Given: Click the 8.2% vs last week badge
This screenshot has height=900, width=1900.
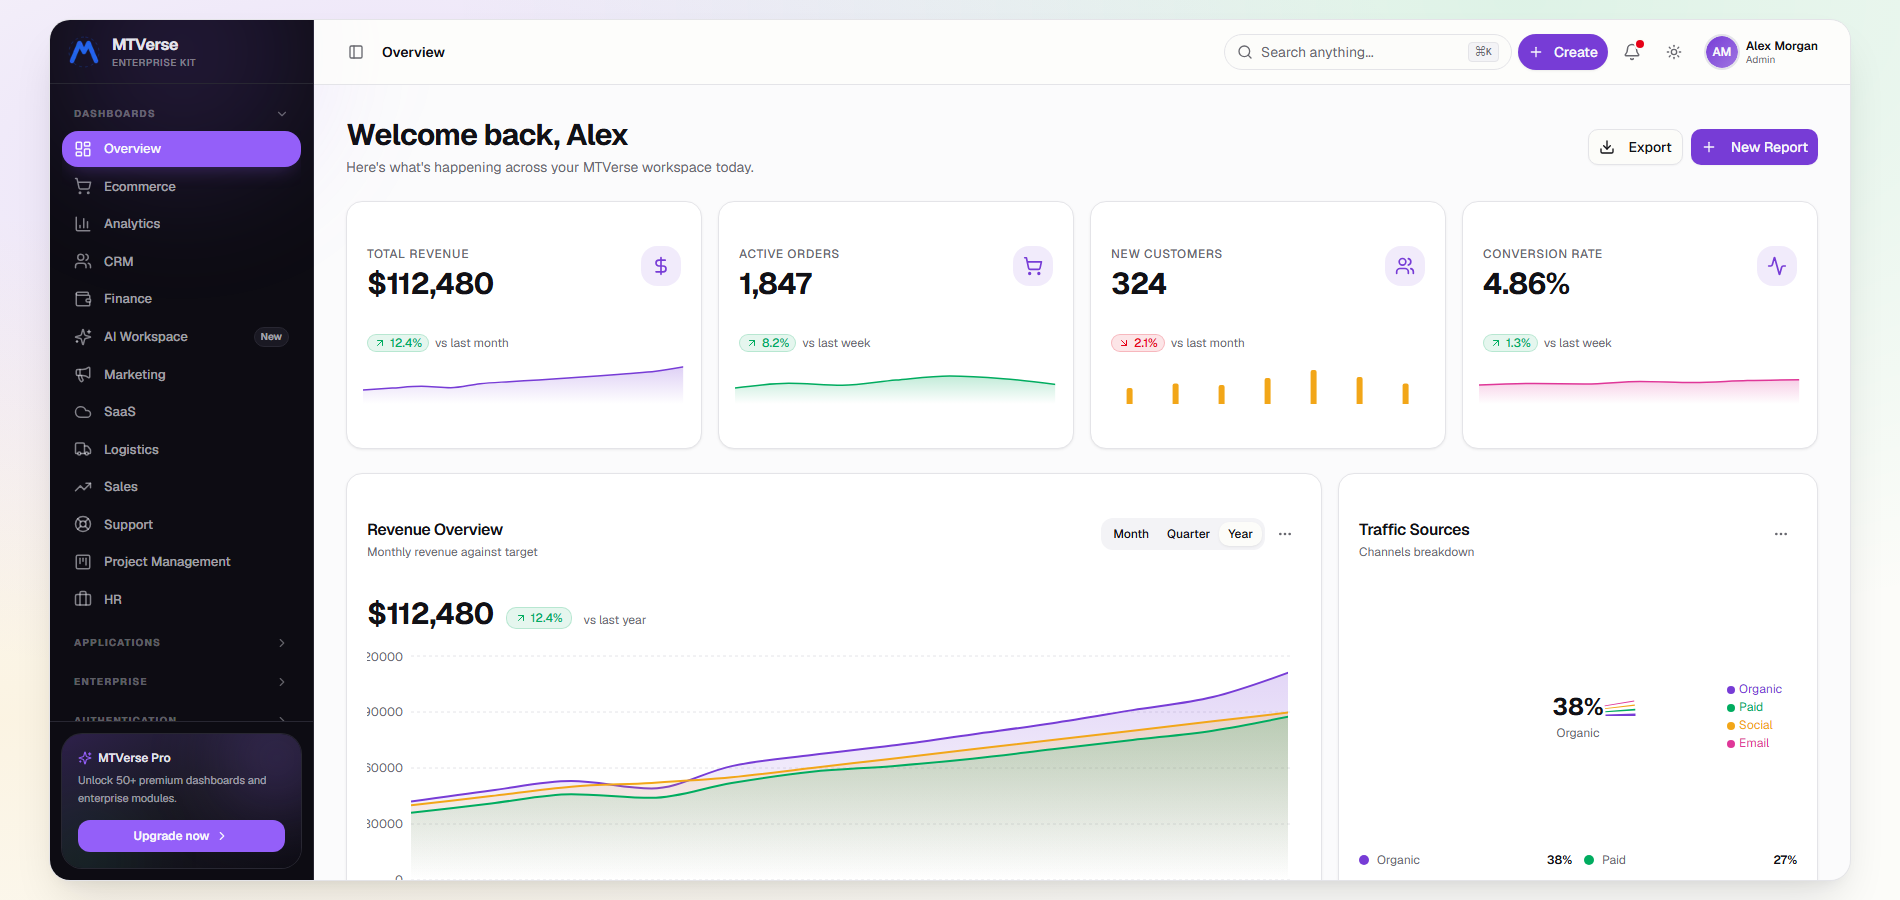Looking at the screenshot, I should pyautogui.click(x=767, y=343).
